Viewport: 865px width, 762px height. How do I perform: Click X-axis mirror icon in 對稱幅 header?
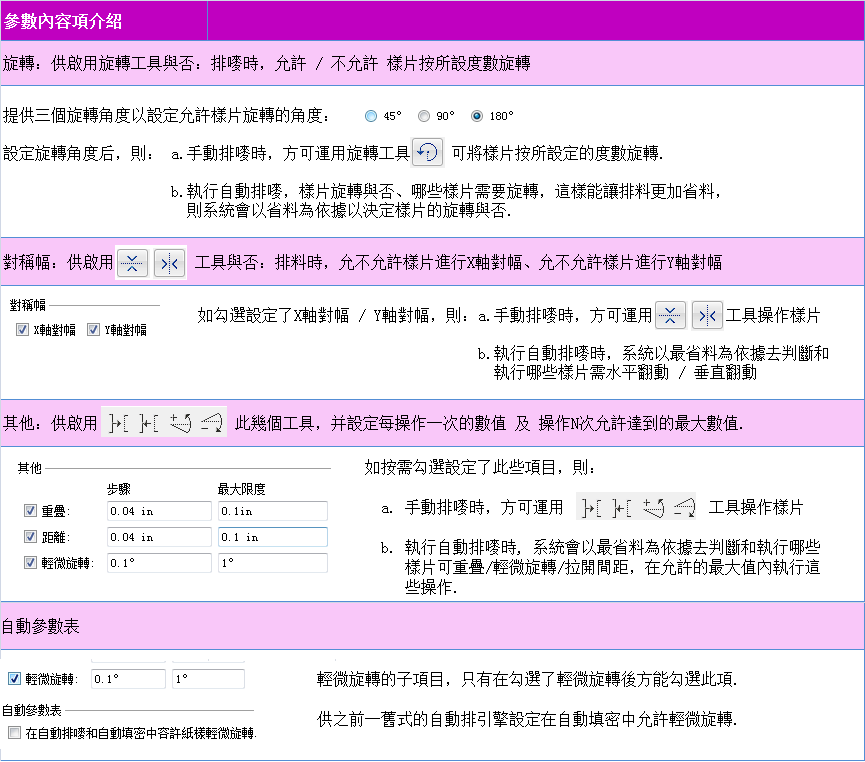point(133,263)
